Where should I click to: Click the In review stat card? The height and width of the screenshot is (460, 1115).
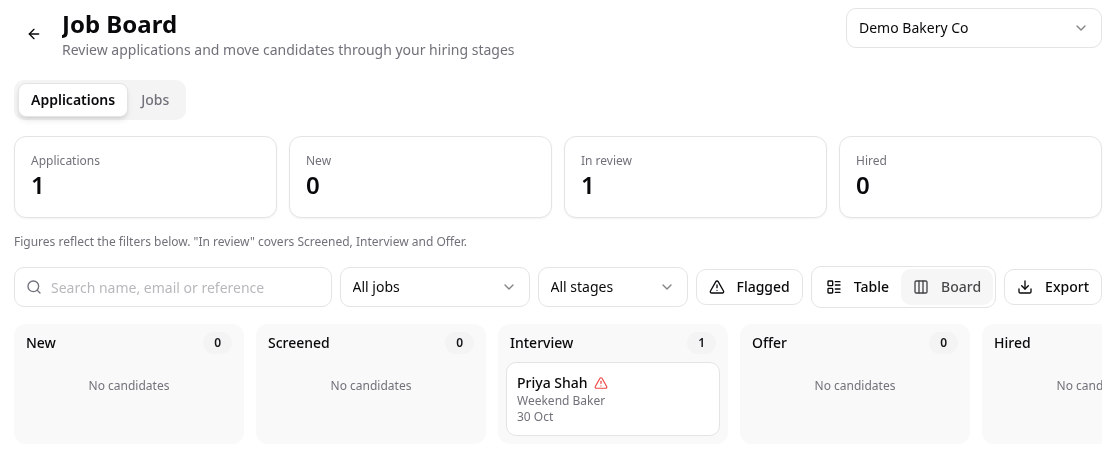click(695, 177)
